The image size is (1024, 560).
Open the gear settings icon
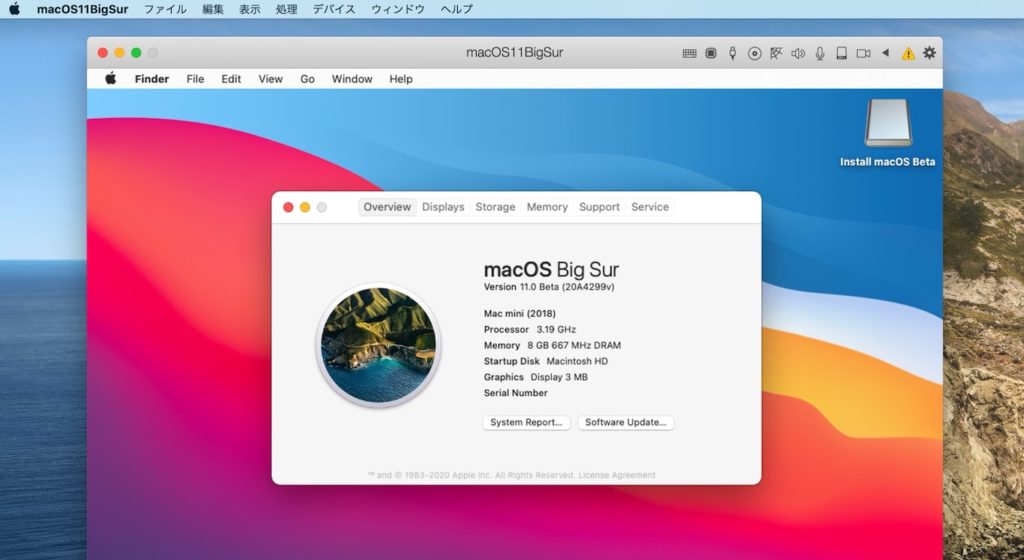929,53
